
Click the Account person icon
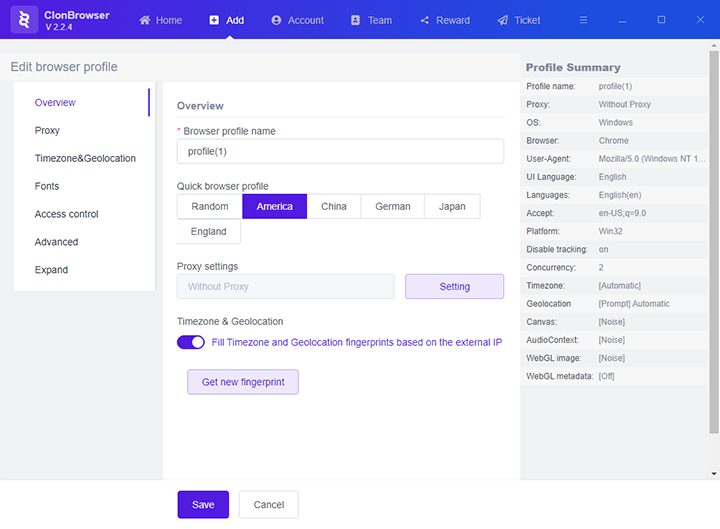click(x=276, y=20)
